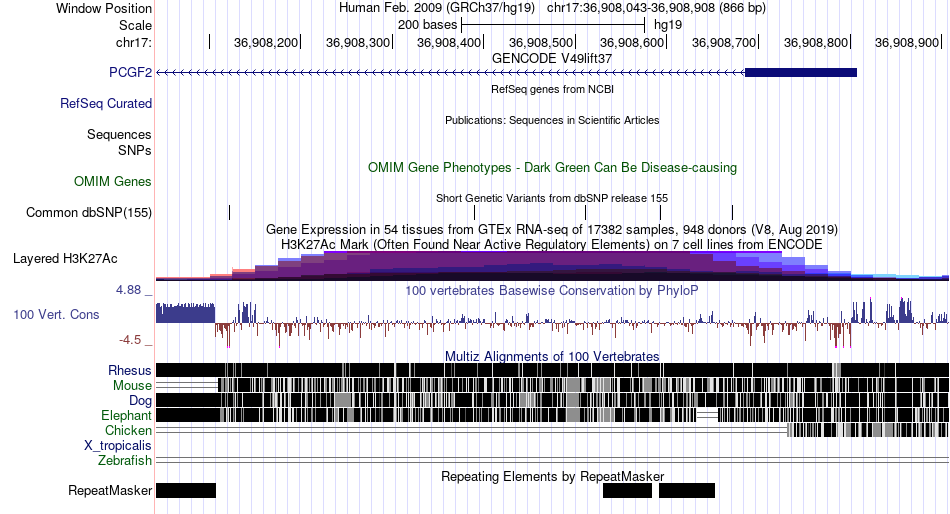Click the Short Genetic Variants dbSNP title
The width and height of the screenshot is (950, 514).
pyautogui.click(x=552, y=198)
